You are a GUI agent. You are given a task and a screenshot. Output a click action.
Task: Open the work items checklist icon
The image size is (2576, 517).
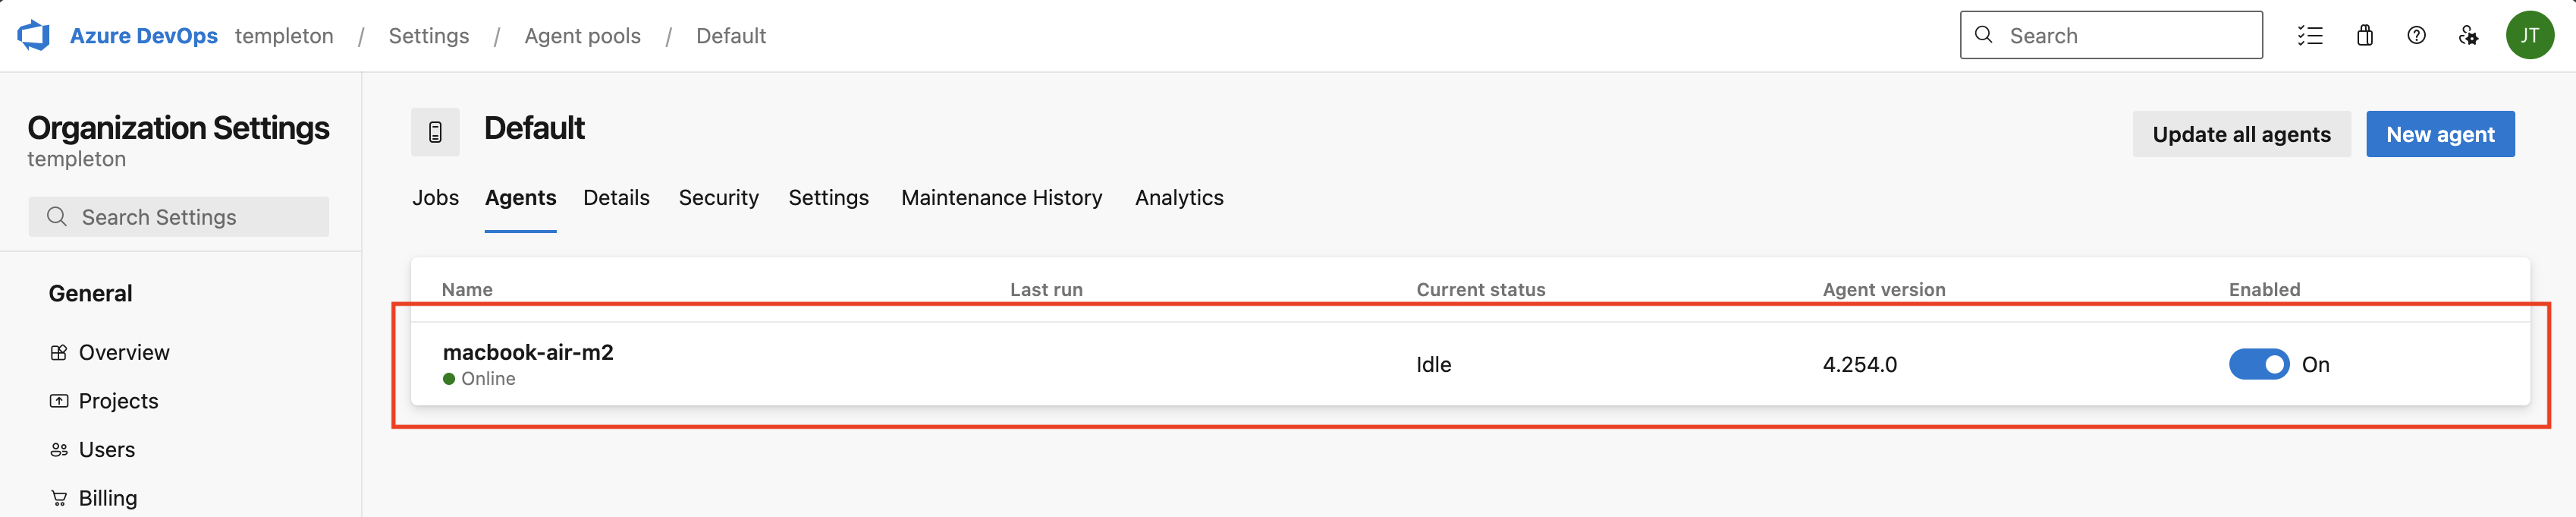(2310, 36)
